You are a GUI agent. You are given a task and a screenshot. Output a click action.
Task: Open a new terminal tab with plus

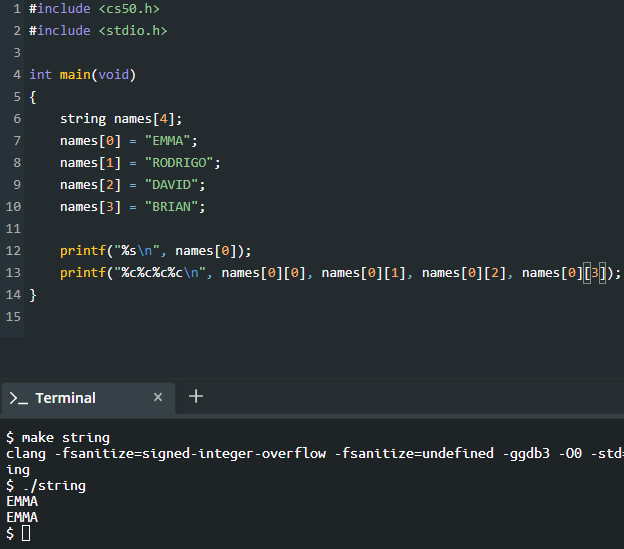pyautogui.click(x=196, y=396)
